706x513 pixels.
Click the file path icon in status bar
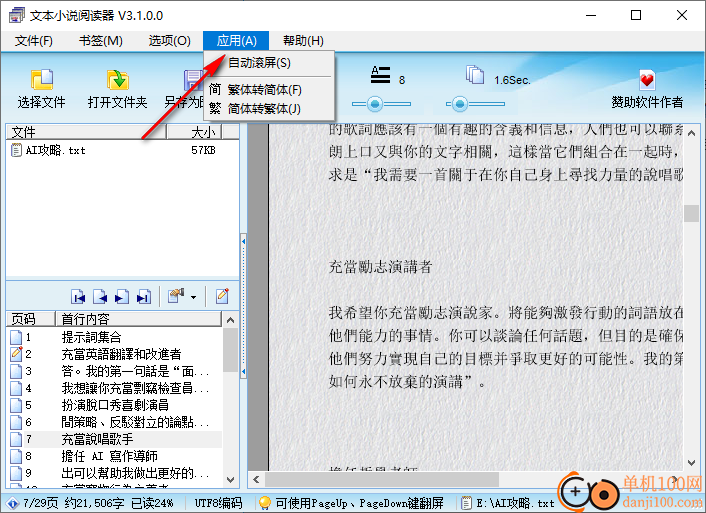click(x=466, y=503)
